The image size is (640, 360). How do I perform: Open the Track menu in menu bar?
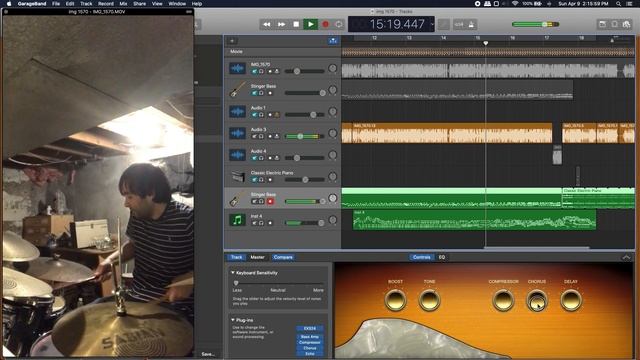86,4
